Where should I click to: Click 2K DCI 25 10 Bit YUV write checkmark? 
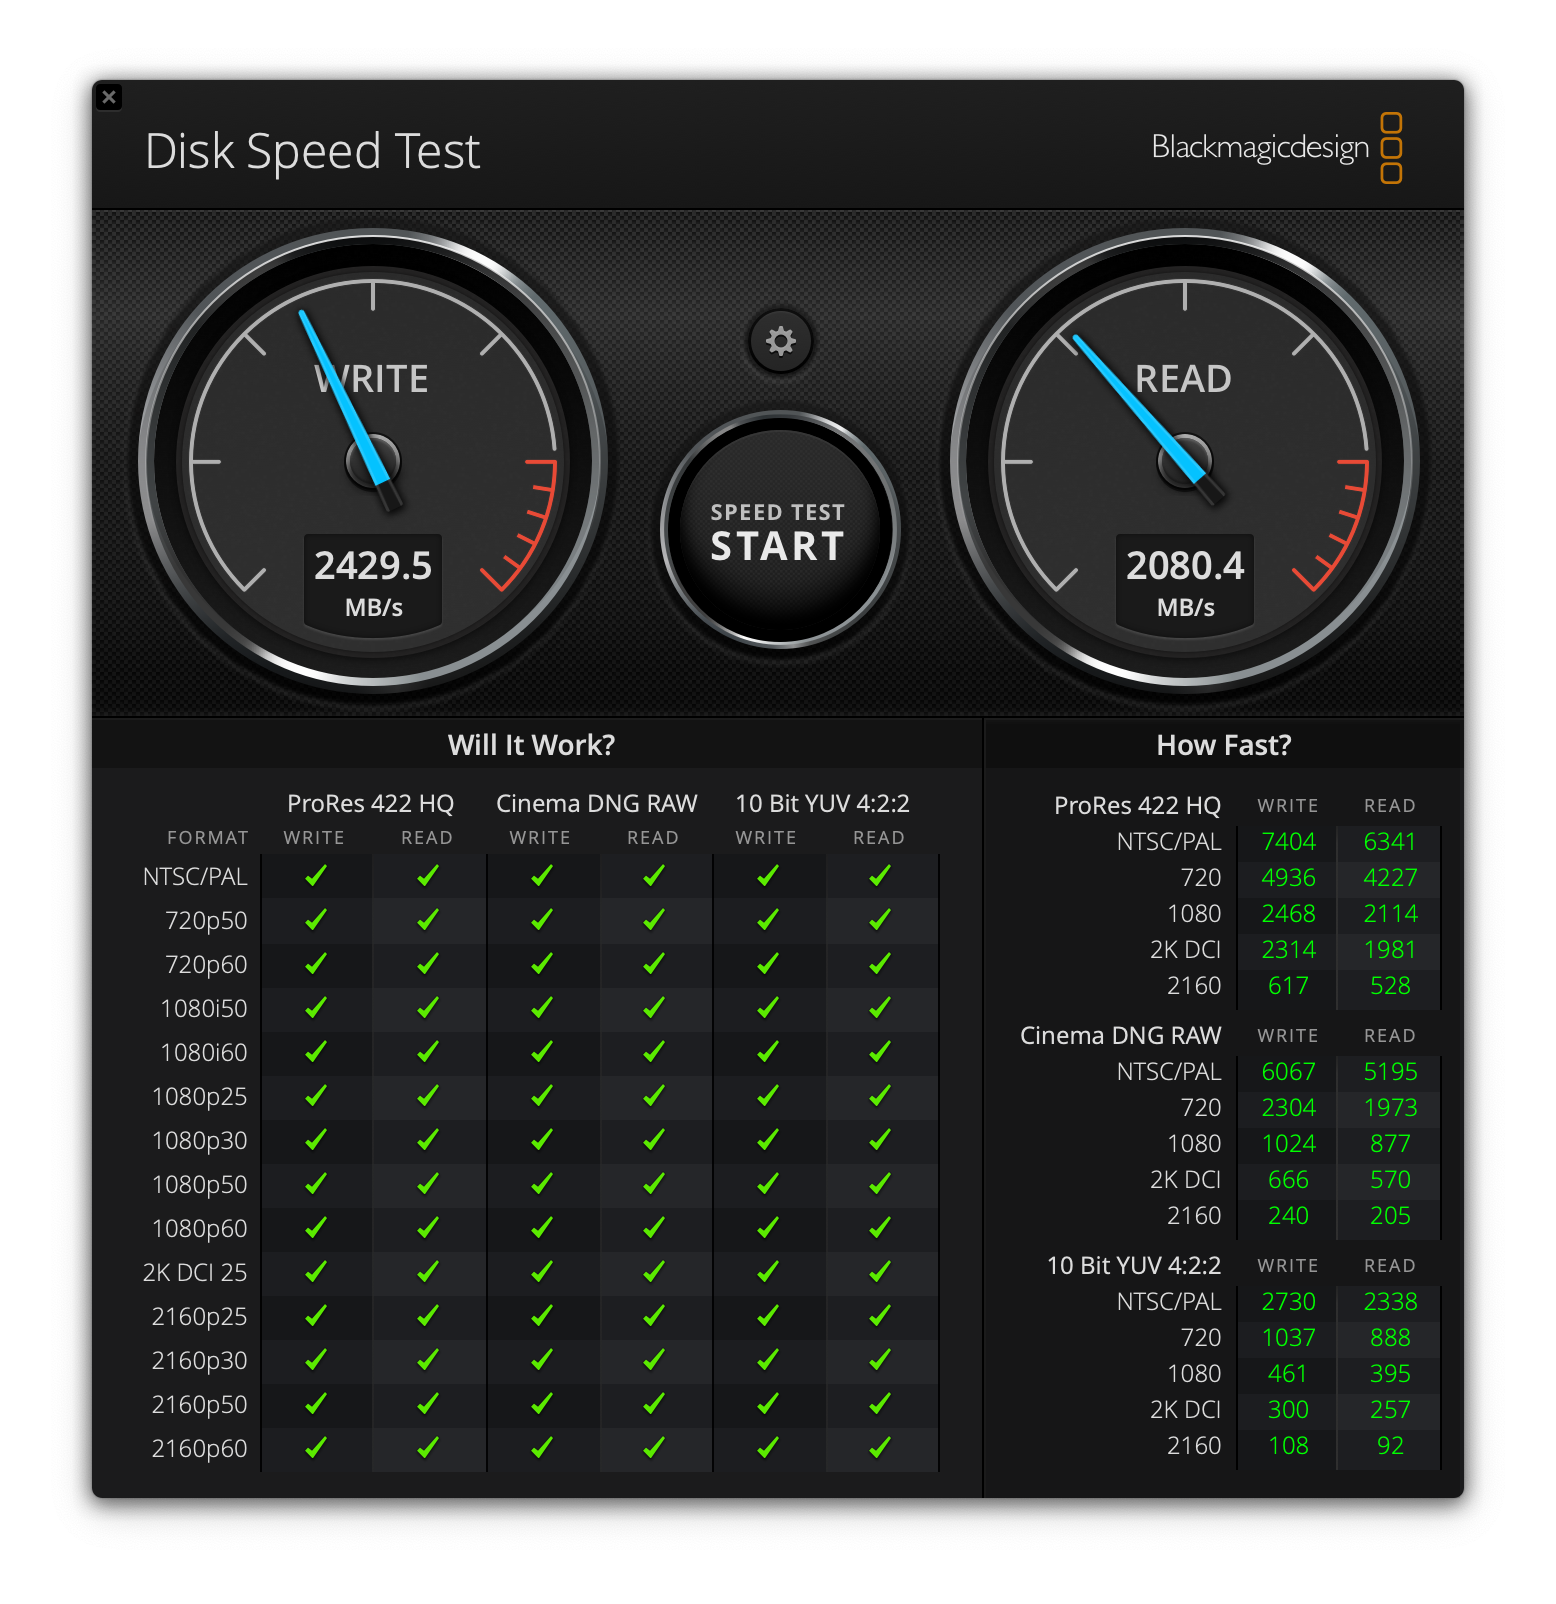pos(767,1272)
